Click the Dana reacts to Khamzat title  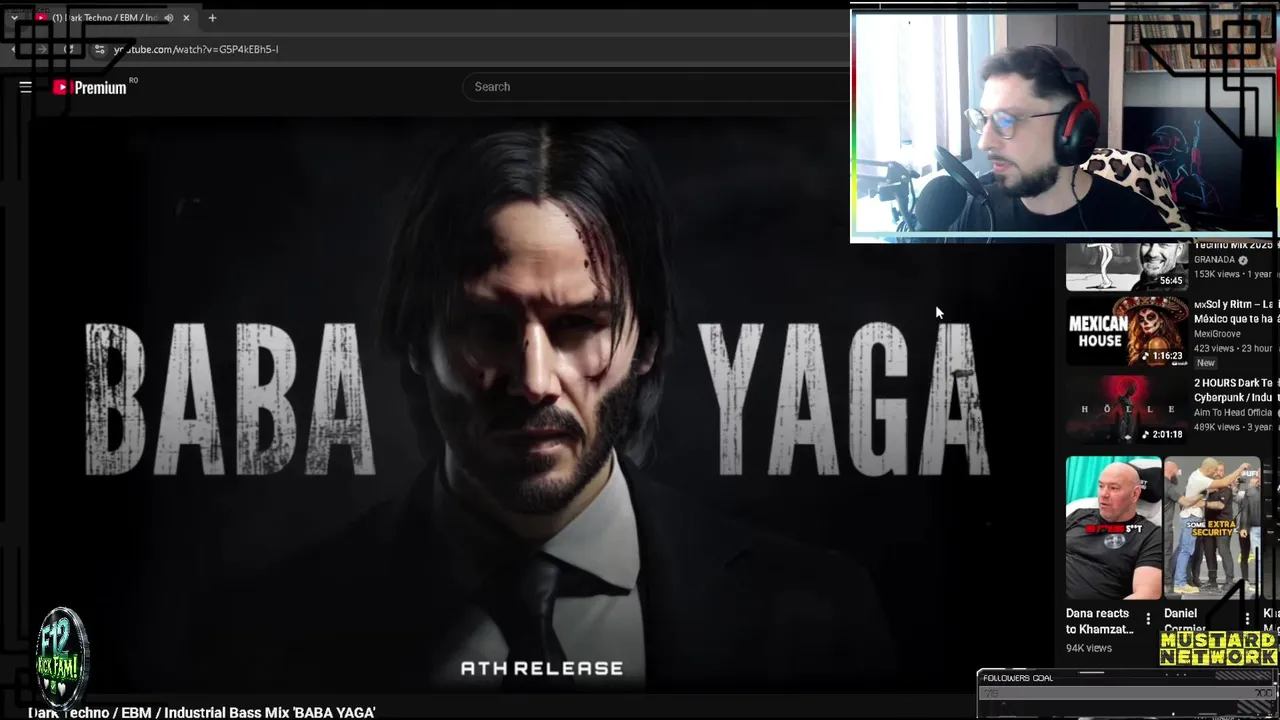coord(1100,621)
